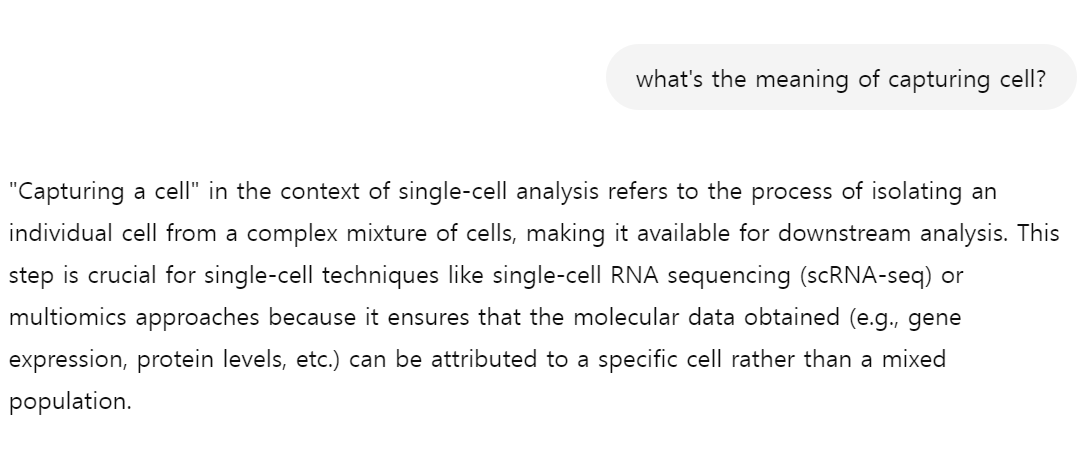Click the user message bubble asking about capturing cell
This screenshot has width=1087, height=451.
coord(841,78)
